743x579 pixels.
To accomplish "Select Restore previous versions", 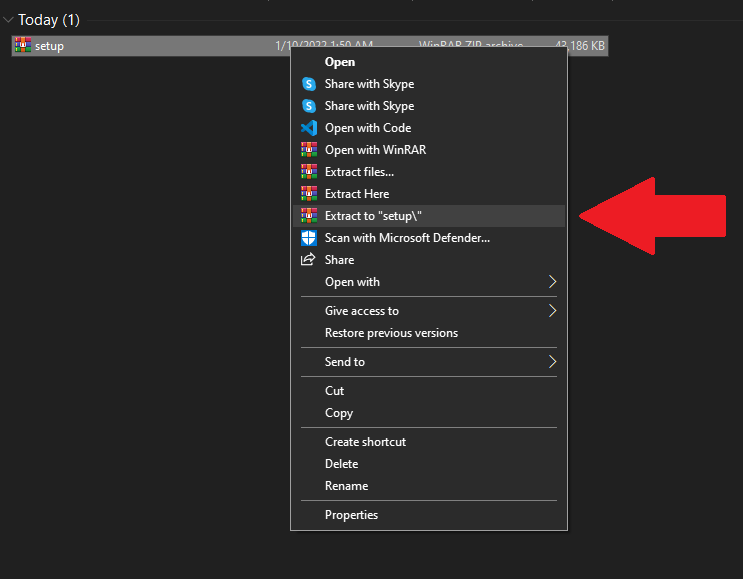I will (x=391, y=333).
